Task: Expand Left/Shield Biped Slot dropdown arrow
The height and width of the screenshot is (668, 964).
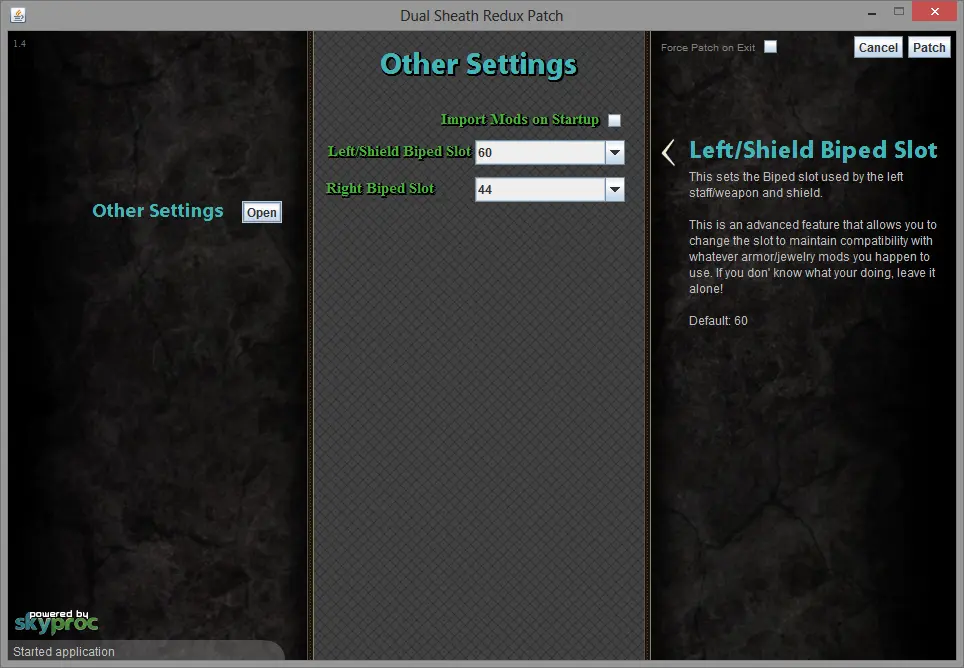Action: point(615,153)
